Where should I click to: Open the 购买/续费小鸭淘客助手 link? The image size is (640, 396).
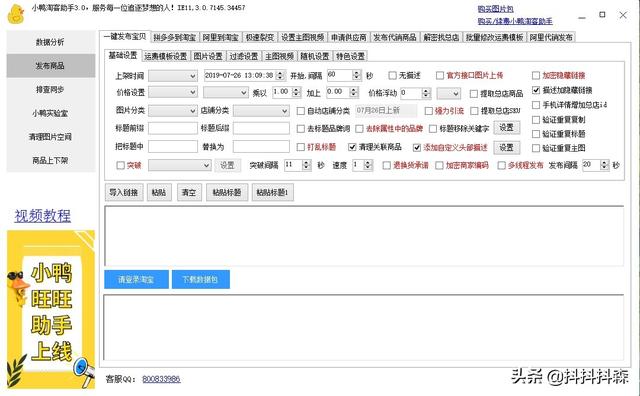pyautogui.click(x=515, y=21)
